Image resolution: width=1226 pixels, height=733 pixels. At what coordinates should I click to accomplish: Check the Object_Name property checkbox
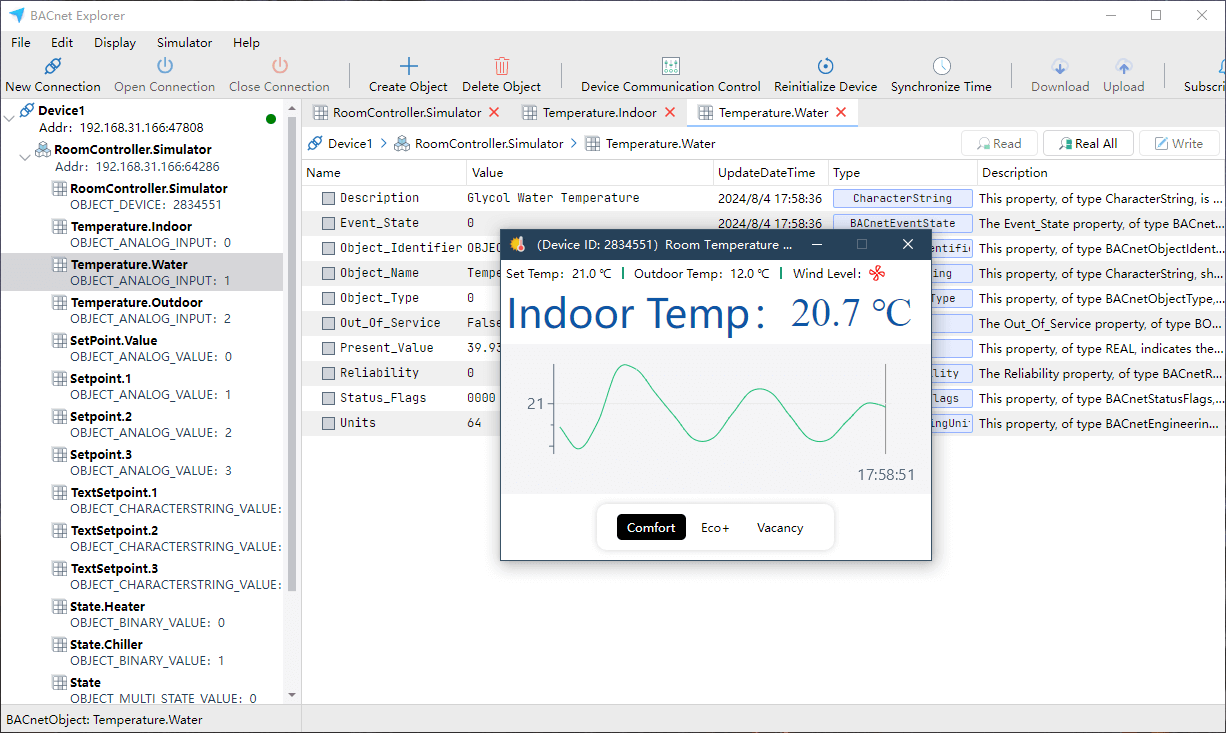coord(329,273)
